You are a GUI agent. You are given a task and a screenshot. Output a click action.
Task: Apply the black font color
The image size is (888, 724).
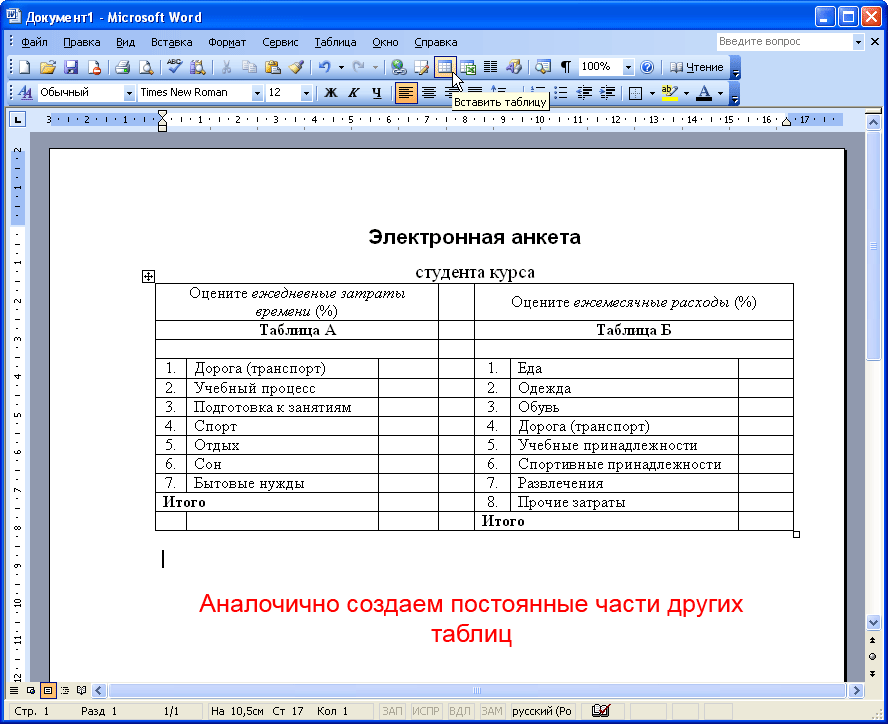pos(704,92)
